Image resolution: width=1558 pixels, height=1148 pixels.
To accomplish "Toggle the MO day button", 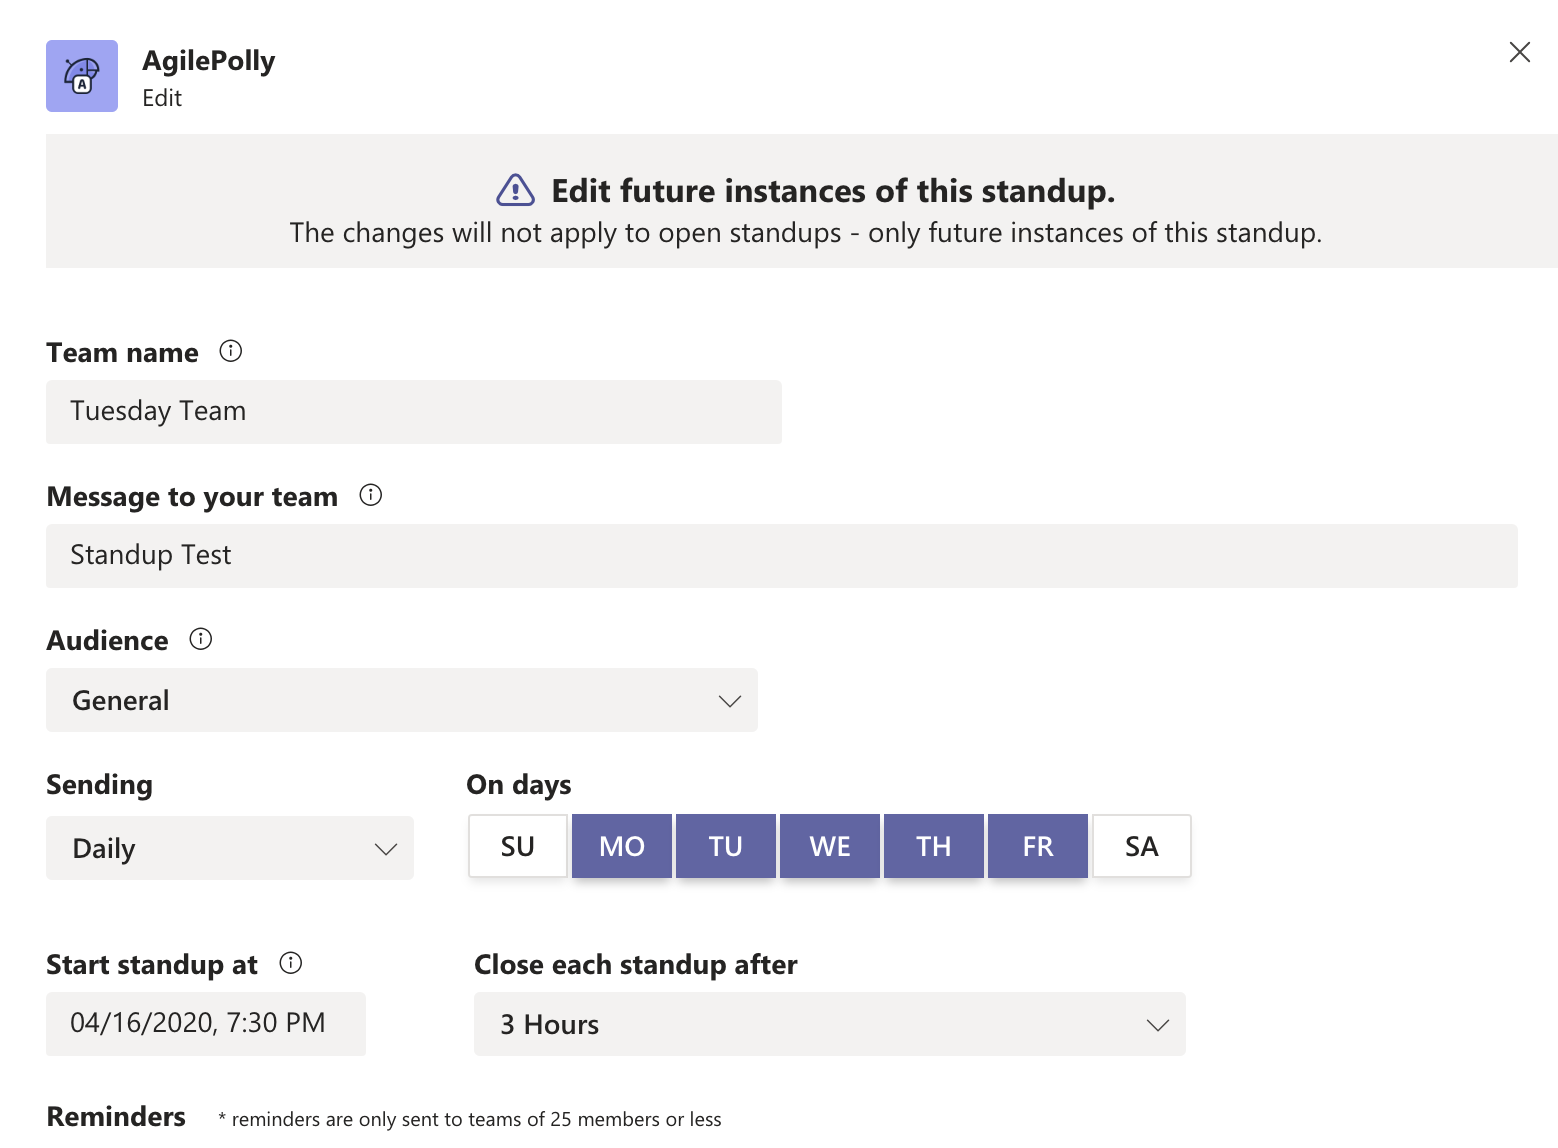I will tap(622, 846).
